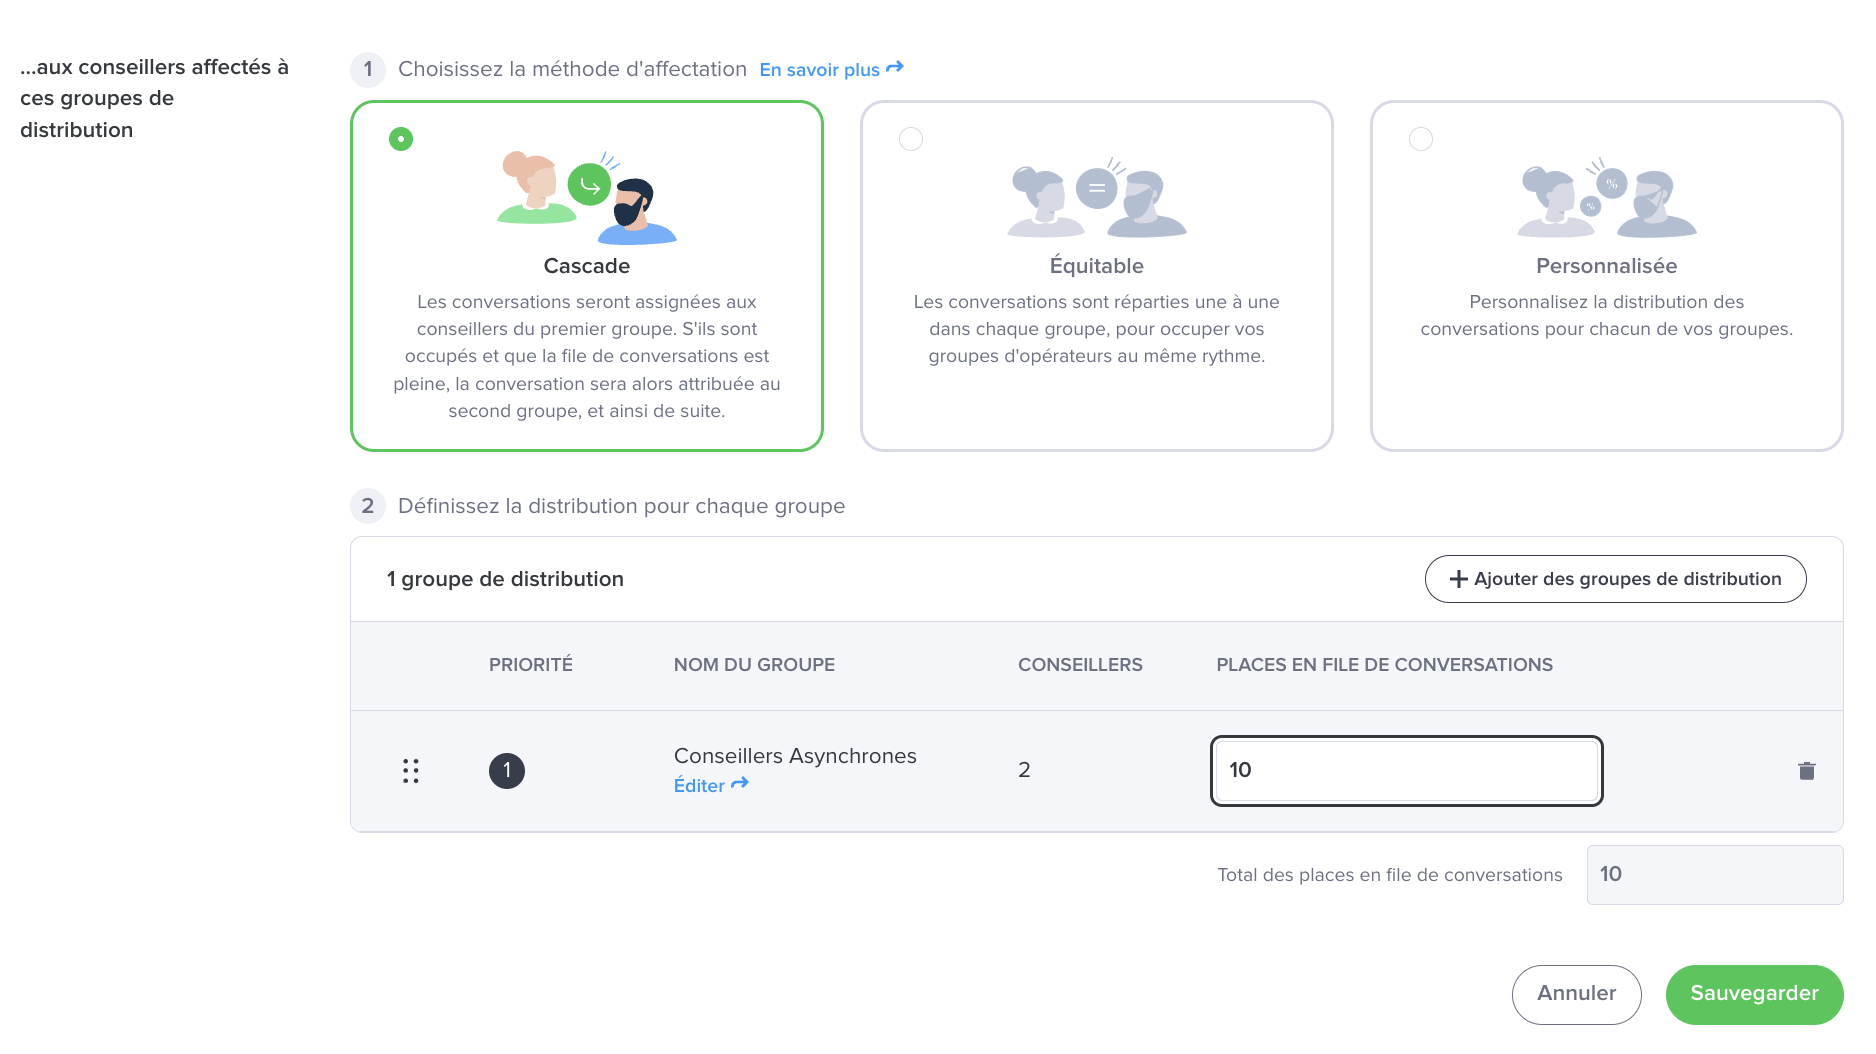The image size is (1876, 1054).
Task: Focus the places en file input showing 10
Action: point(1406,770)
